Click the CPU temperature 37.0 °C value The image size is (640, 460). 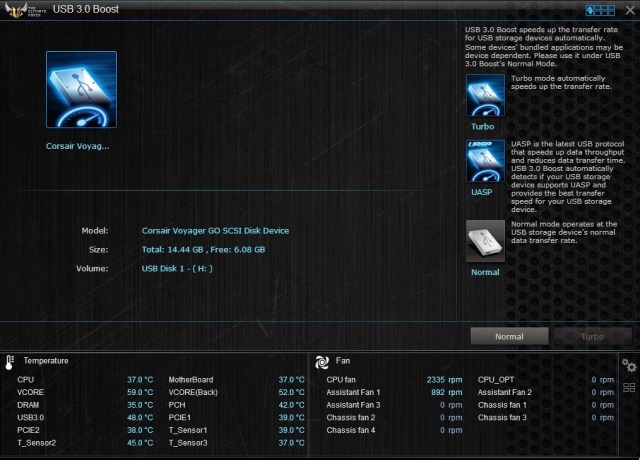(x=140, y=380)
